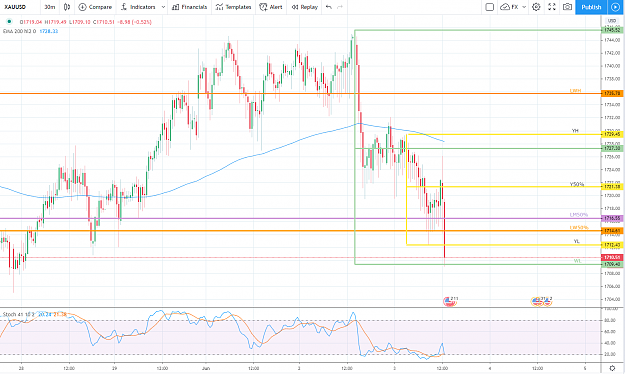Open the economic event flag near 12:00
Viewport: 625px width, 374px height.
(x=449, y=302)
